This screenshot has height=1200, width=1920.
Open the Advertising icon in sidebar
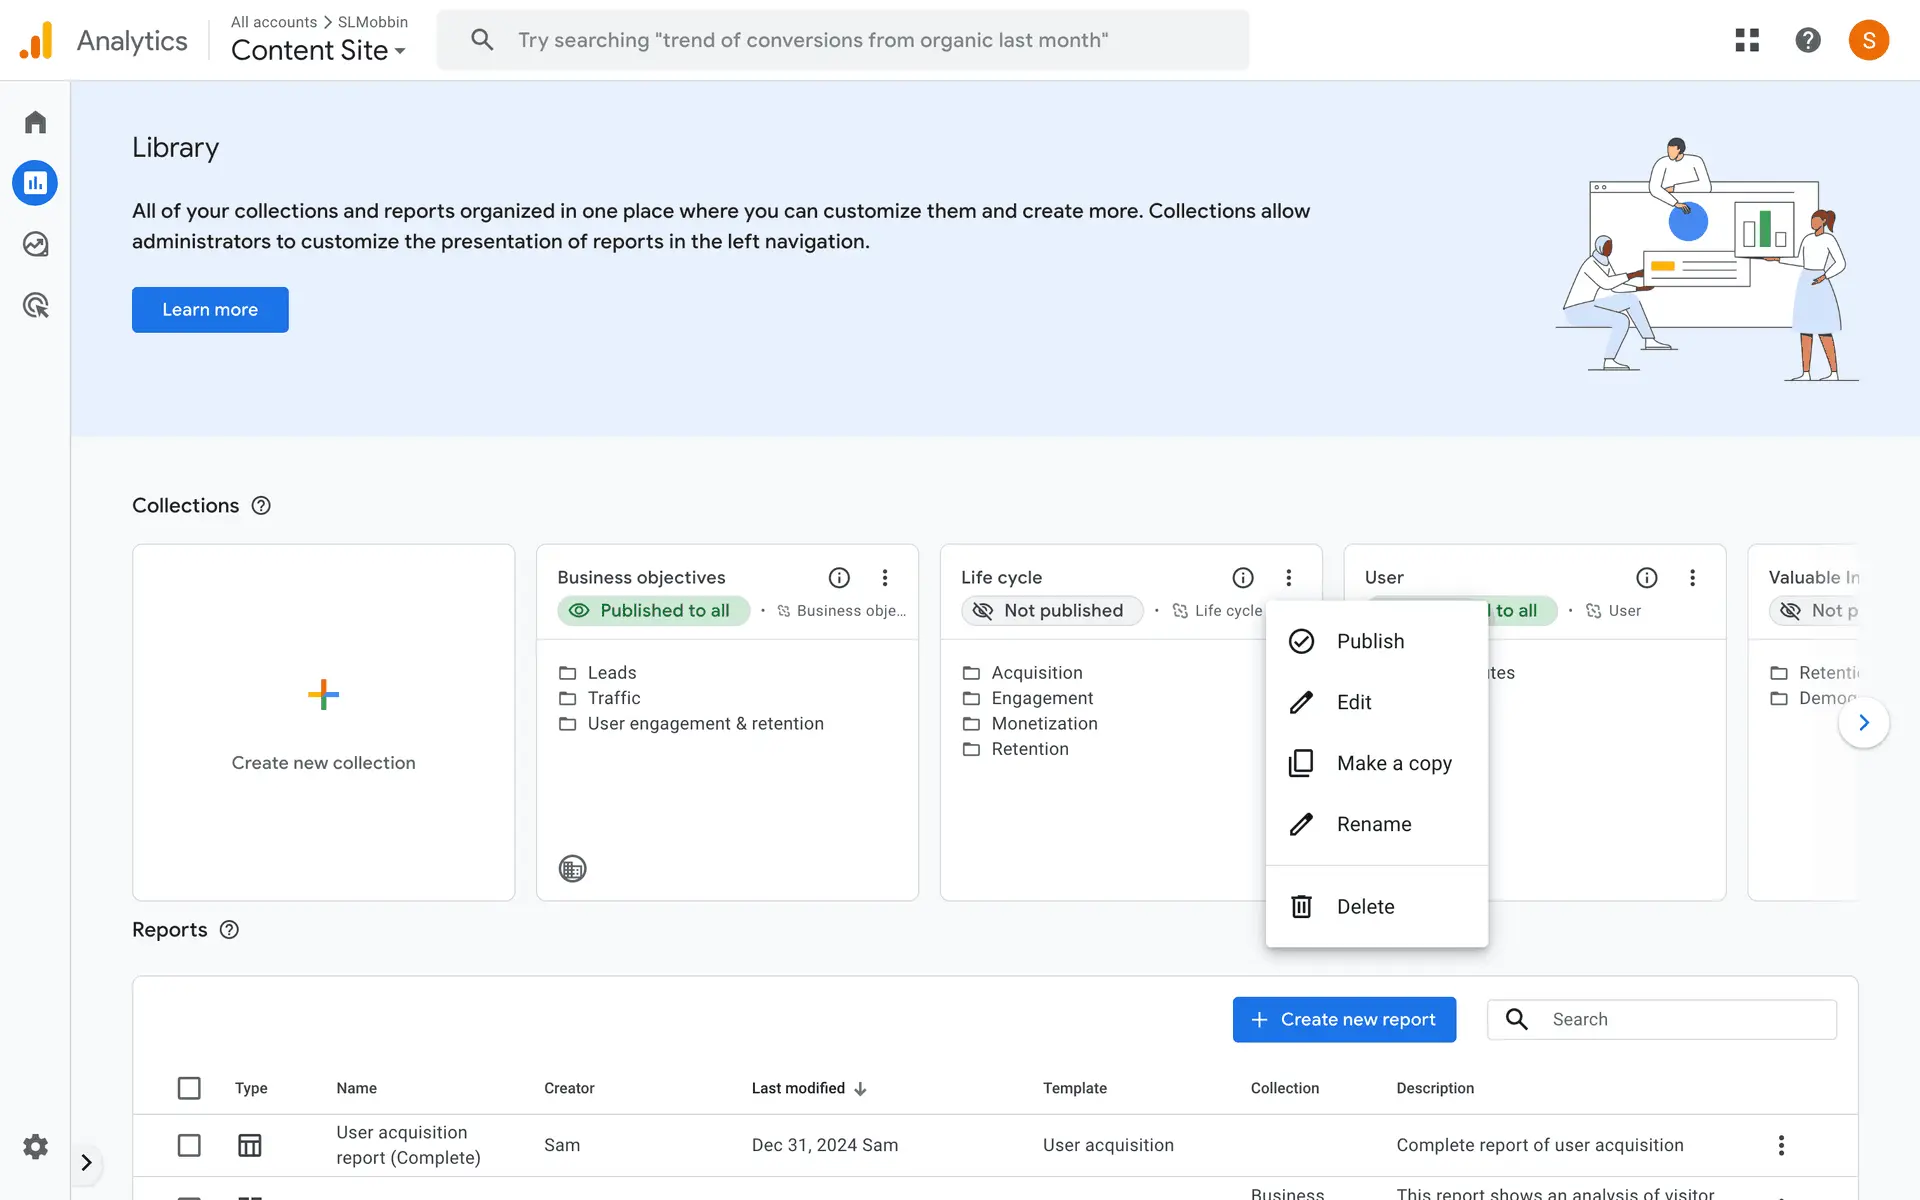(35, 305)
